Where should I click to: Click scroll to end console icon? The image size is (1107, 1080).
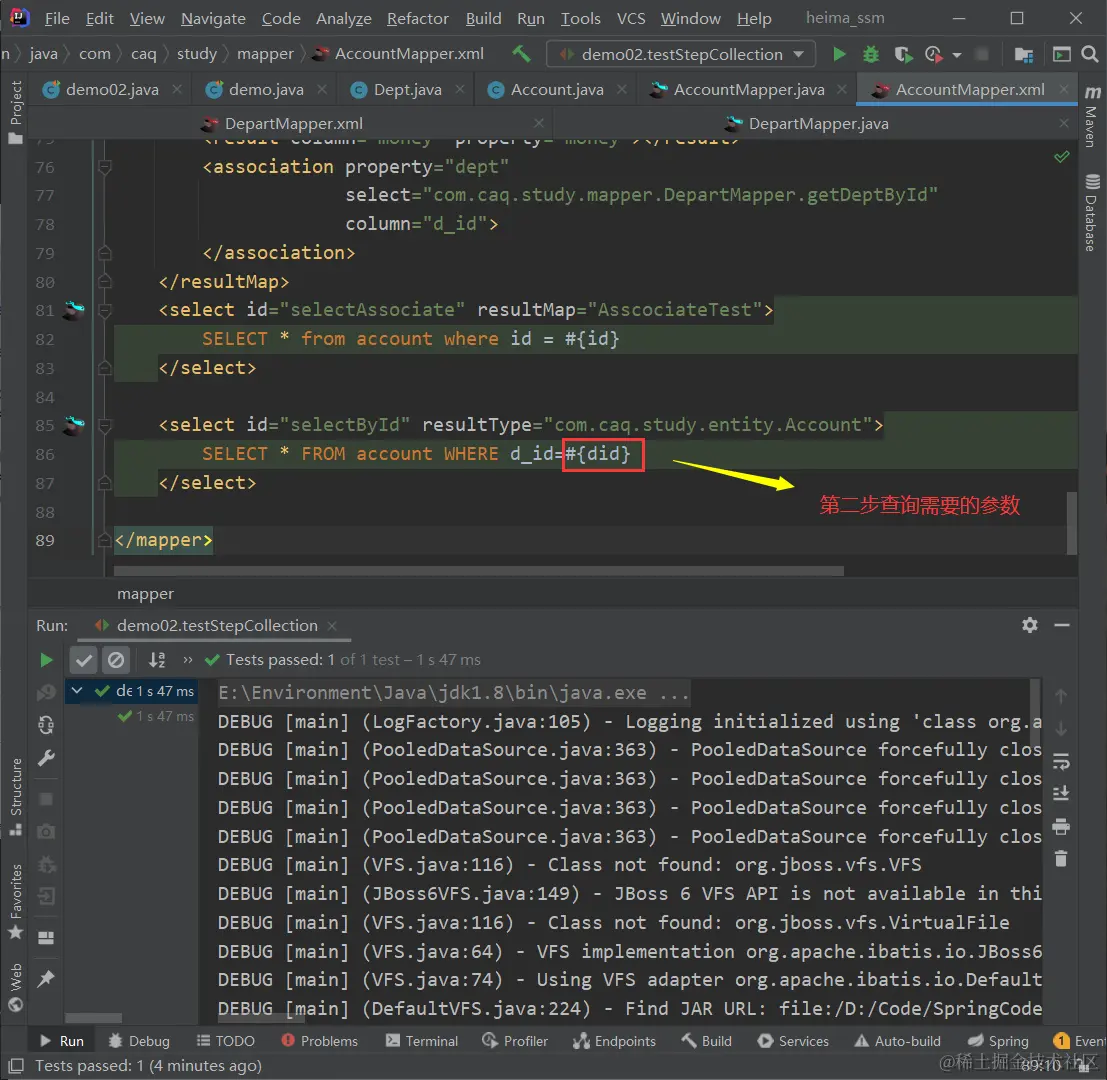pyautogui.click(x=1061, y=793)
